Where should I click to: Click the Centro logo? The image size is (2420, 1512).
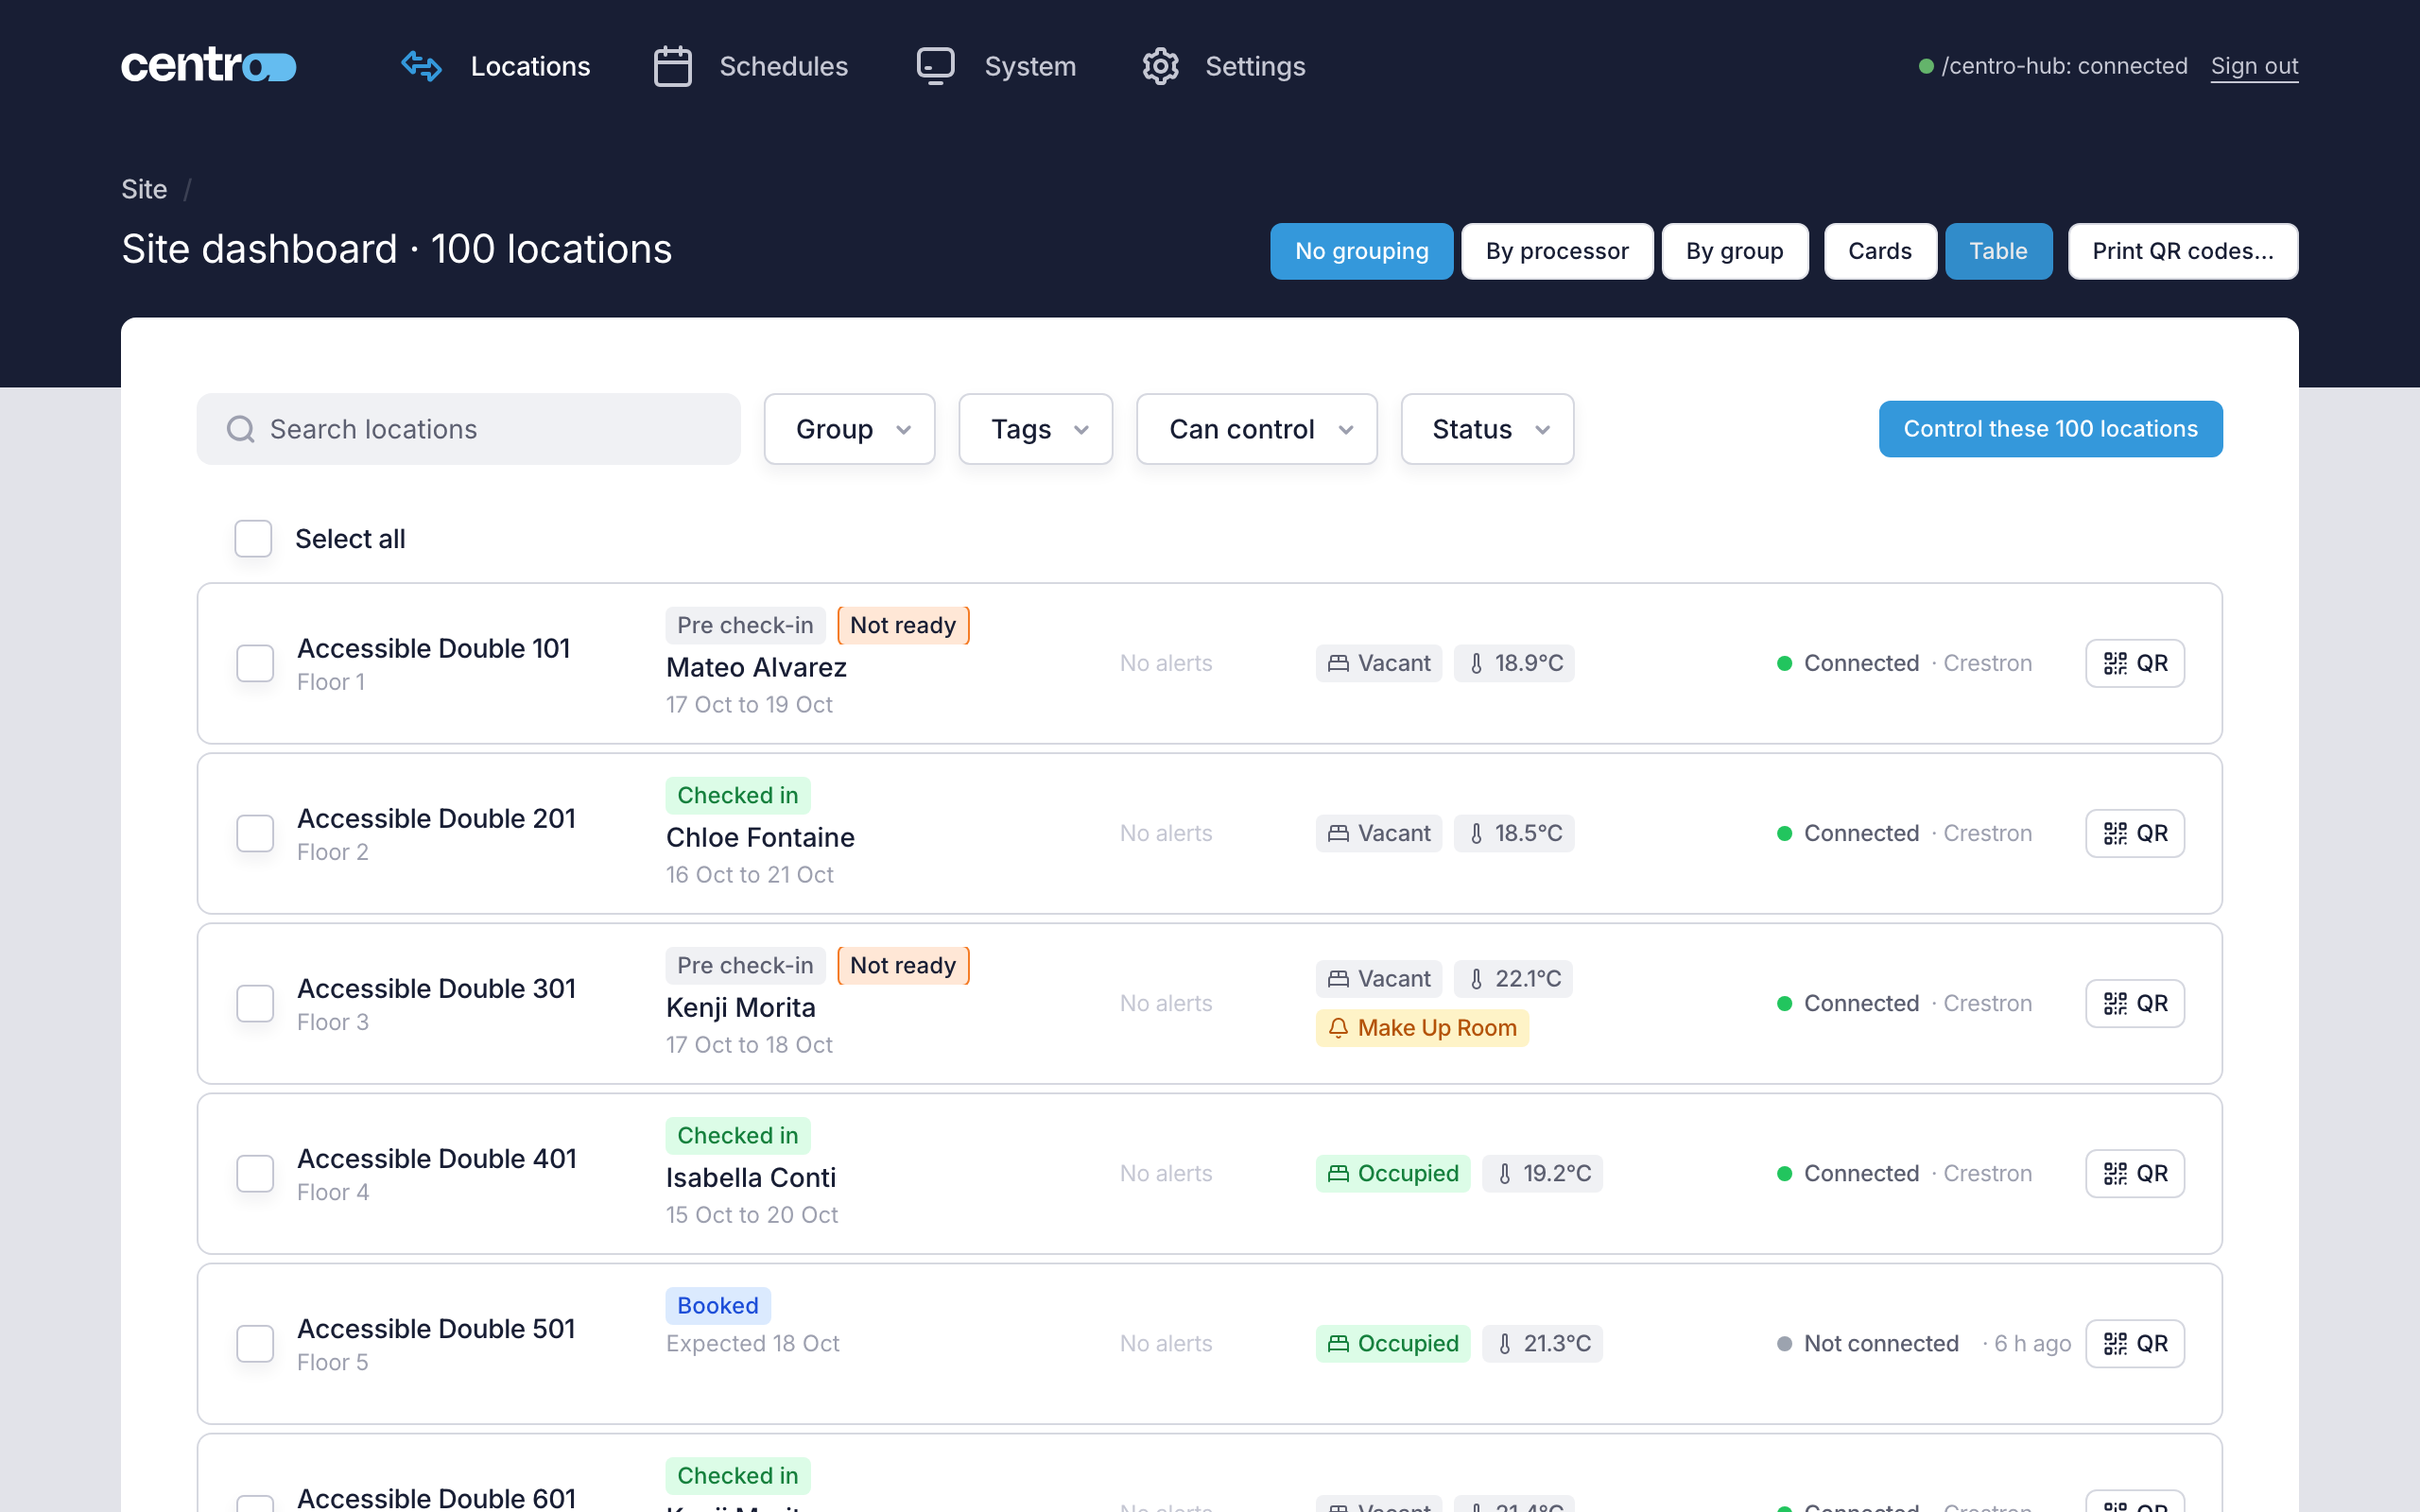(208, 66)
